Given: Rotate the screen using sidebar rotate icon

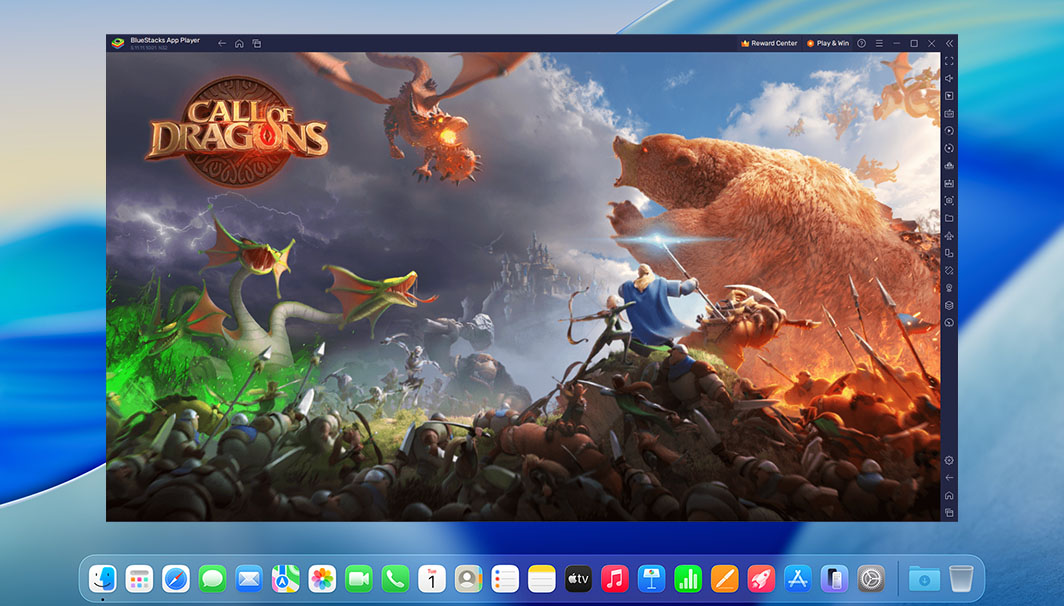Looking at the screenshot, I should [x=949, y=270].
